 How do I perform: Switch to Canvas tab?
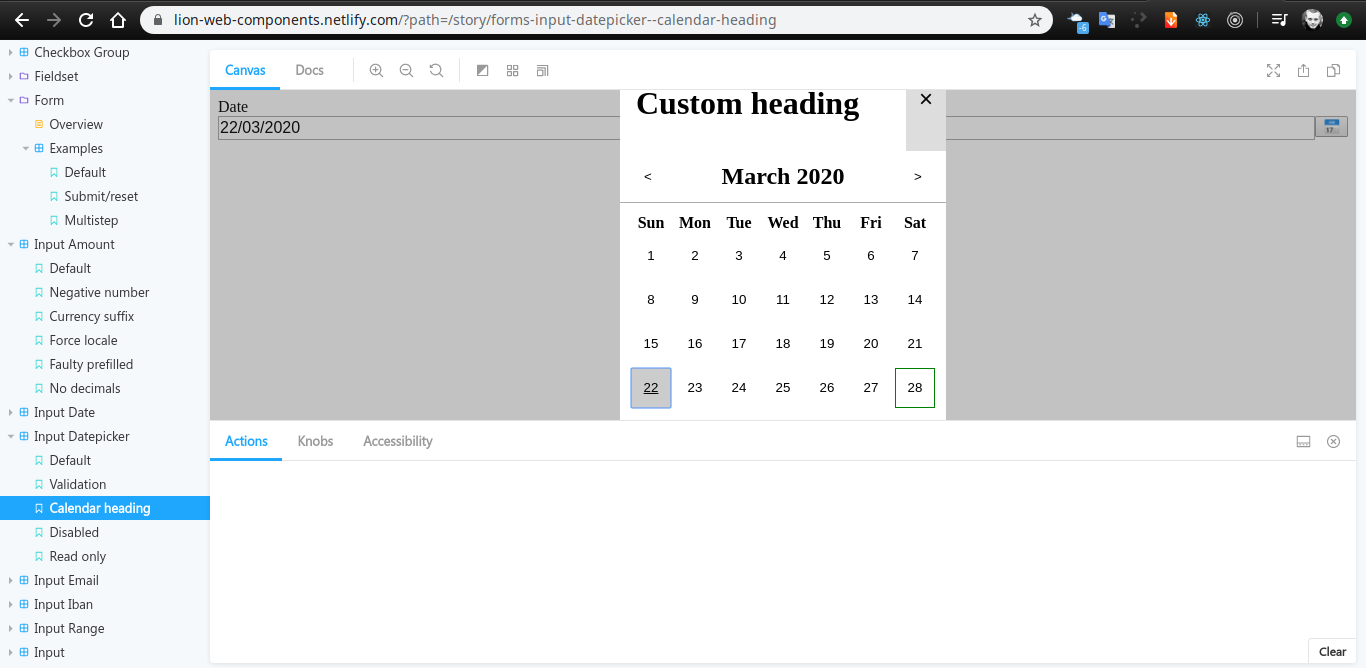coord(245,70)
